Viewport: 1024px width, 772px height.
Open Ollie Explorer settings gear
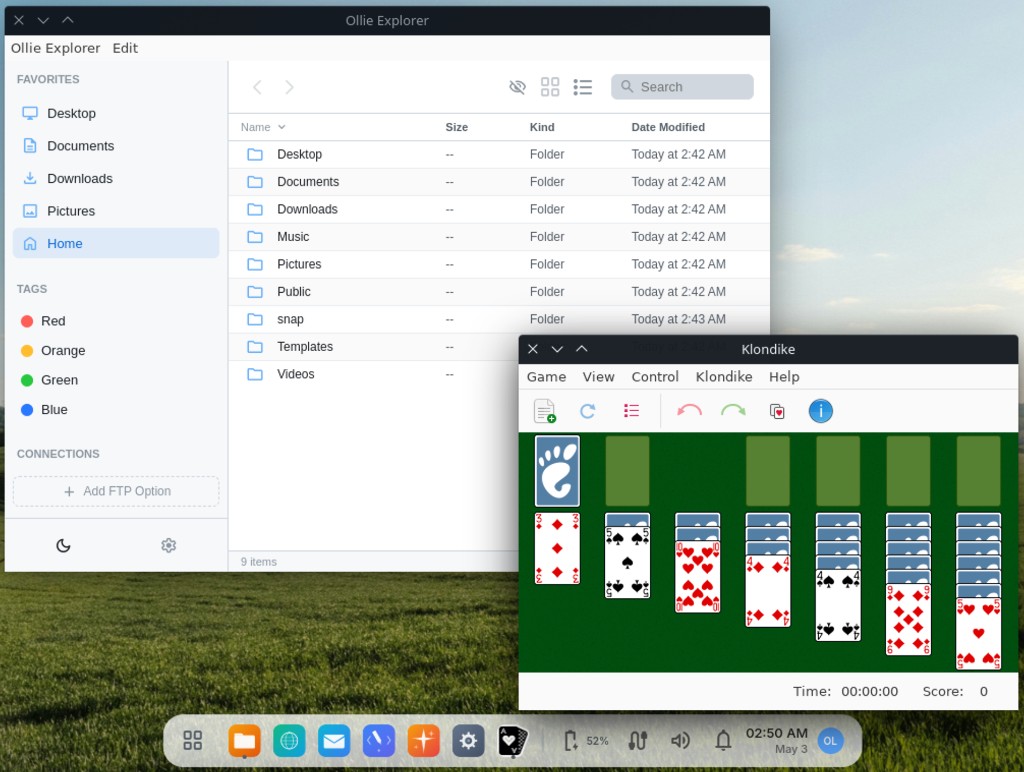click(168, 545)
